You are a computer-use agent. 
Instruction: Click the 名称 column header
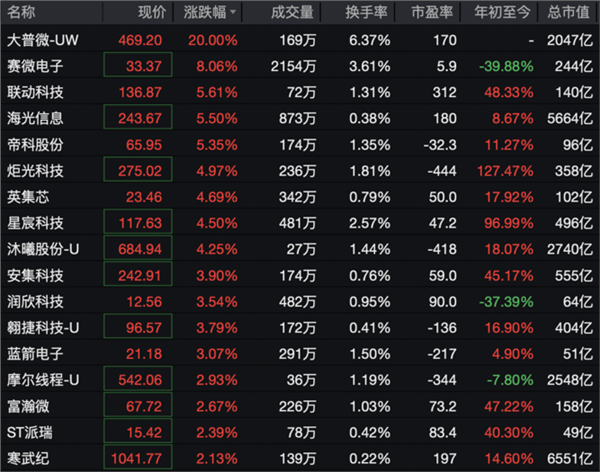pos(21,12)
